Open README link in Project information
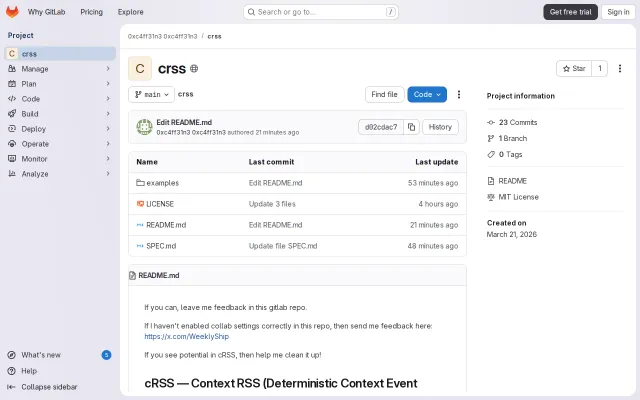Screen dimensions: 640x400 click(x=513, y=181)
